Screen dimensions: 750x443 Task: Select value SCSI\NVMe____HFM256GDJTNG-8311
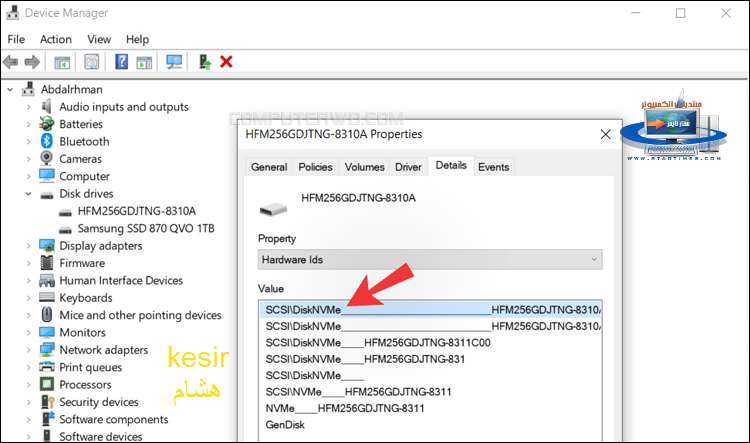359,392
